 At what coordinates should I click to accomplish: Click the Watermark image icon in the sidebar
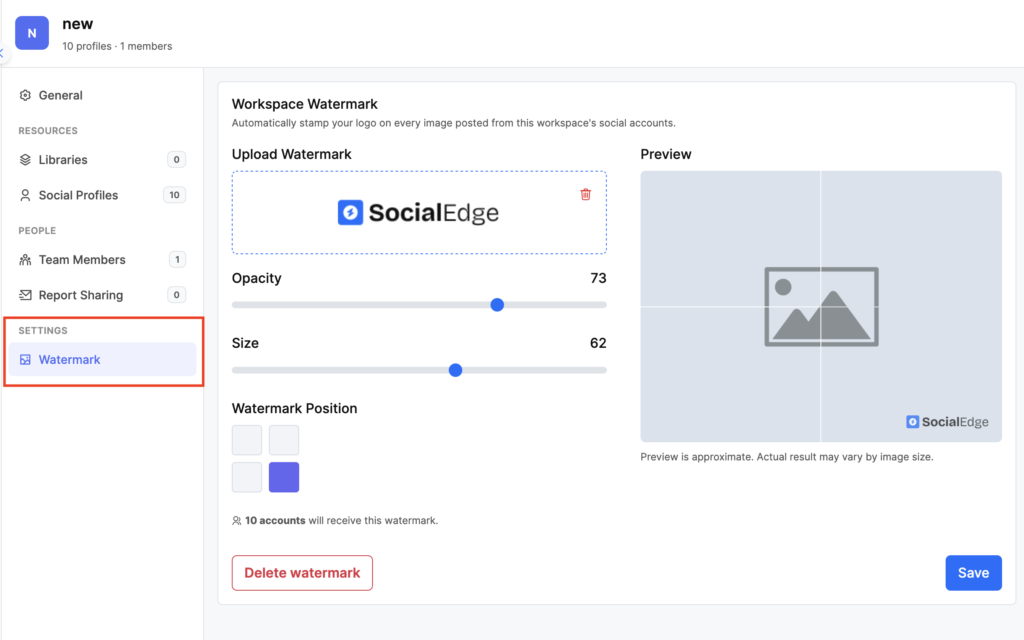click(25, 360)
